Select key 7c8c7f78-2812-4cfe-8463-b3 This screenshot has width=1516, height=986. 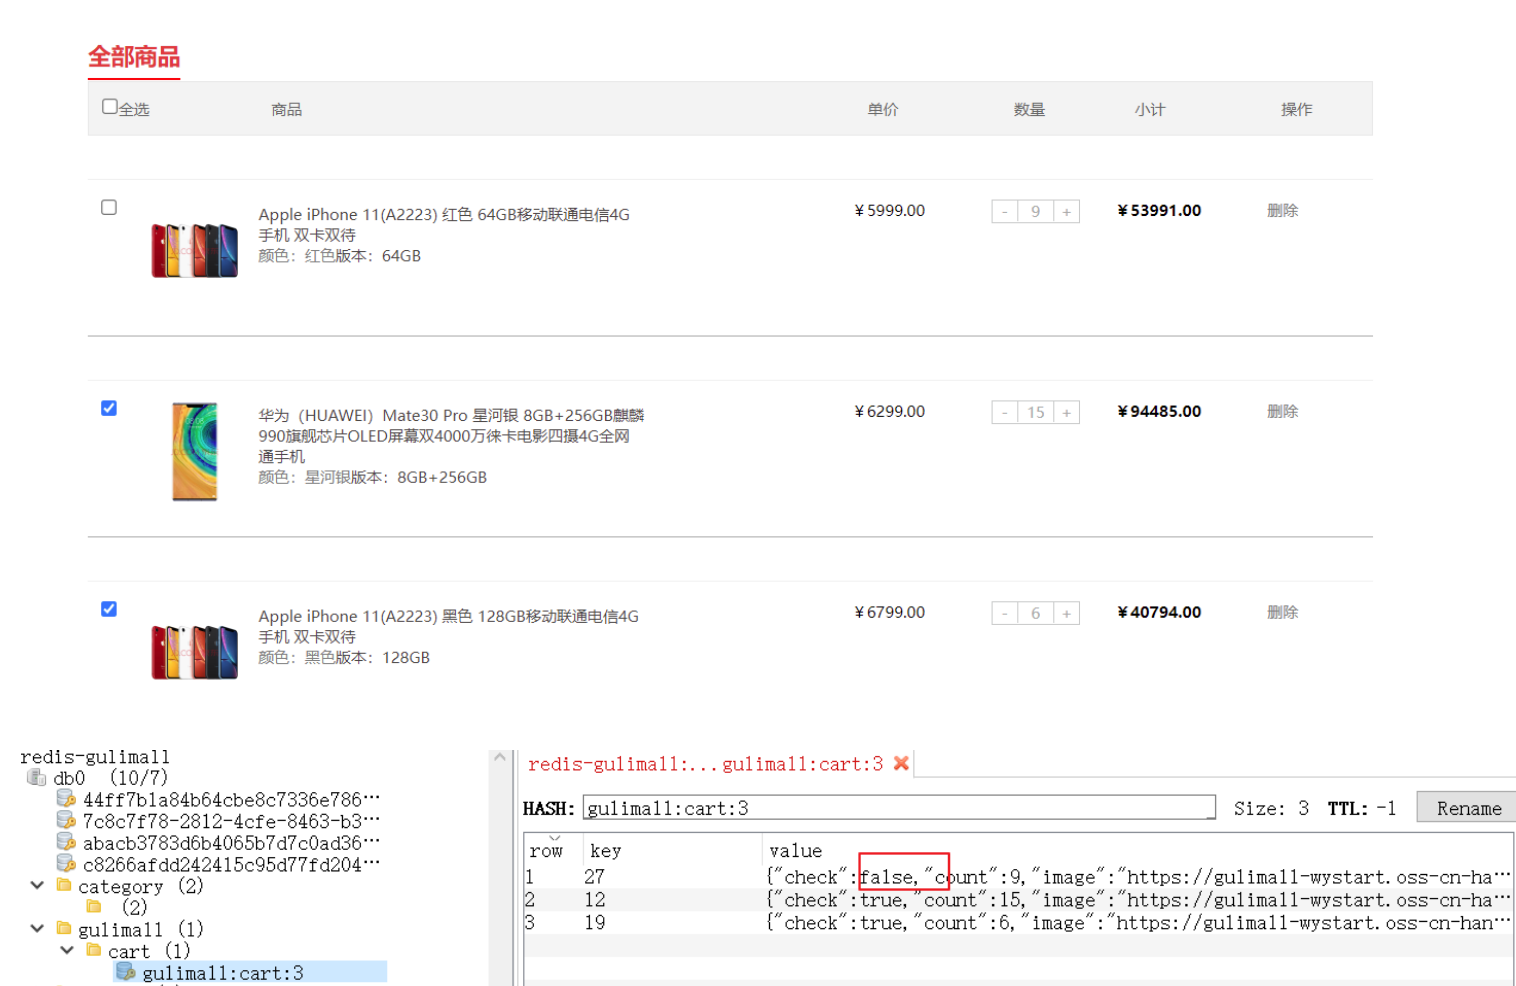coord(231,821)
